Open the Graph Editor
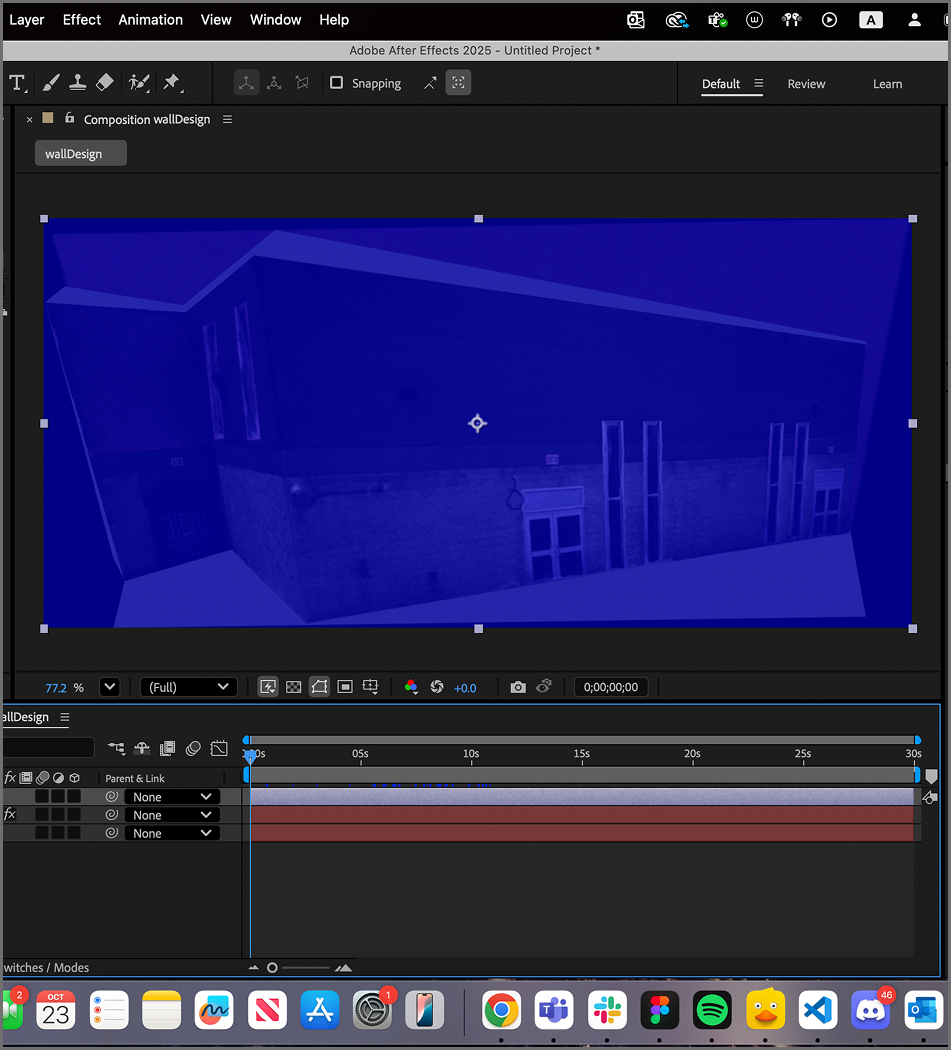Screen dimensions: 951x1050 pos(219,748)
